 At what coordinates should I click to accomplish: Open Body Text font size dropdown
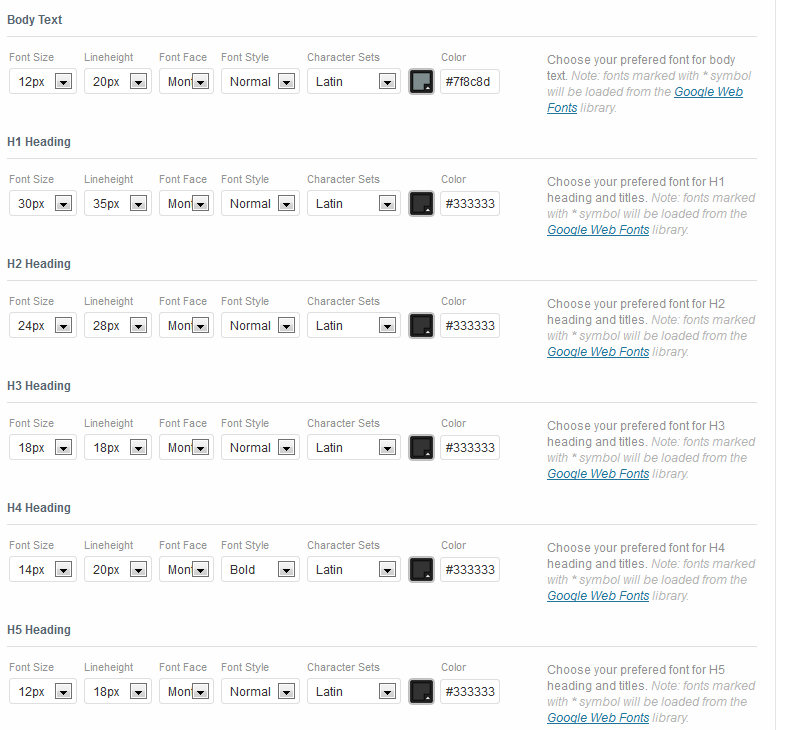coord(43,82)
